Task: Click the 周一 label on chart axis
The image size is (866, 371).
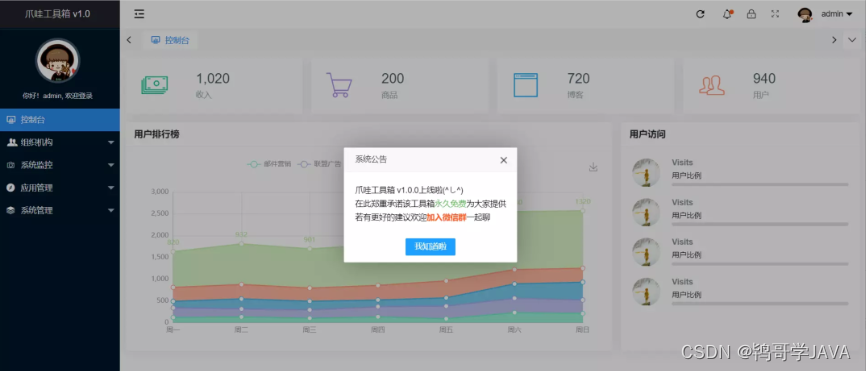Action: pyautogui.click(x=173, y=330)
